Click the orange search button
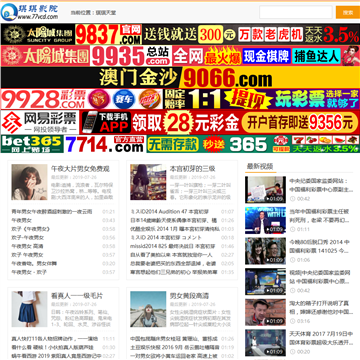This screenshot has width=360, height=360. (348, 12)
